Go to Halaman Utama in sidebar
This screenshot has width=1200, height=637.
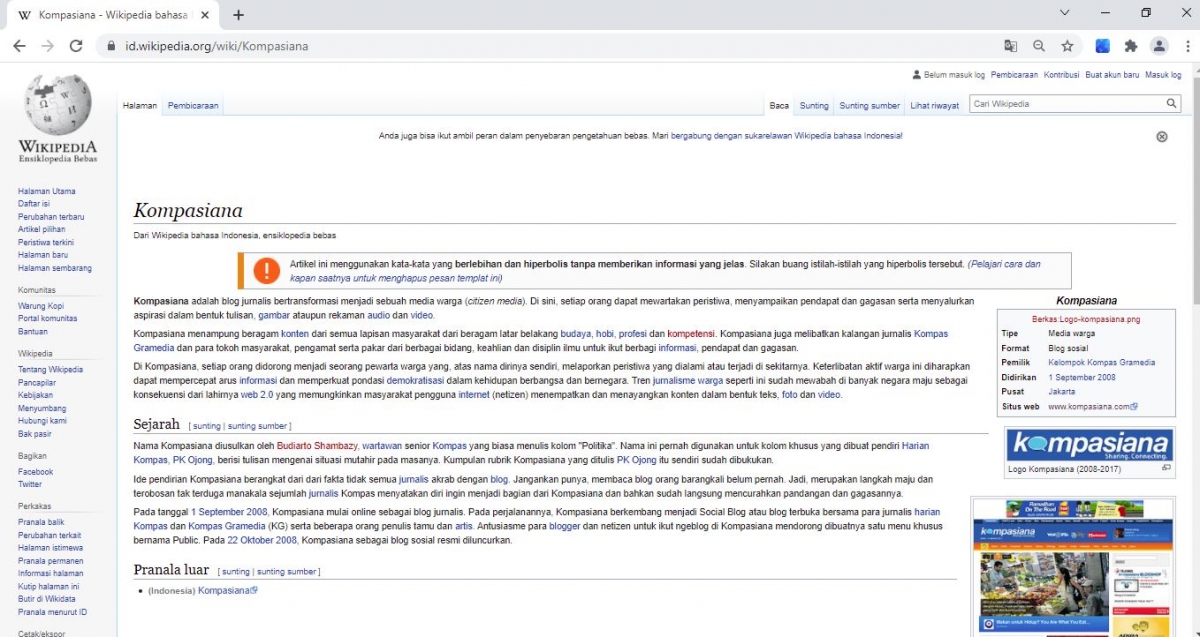pos(47,191)
